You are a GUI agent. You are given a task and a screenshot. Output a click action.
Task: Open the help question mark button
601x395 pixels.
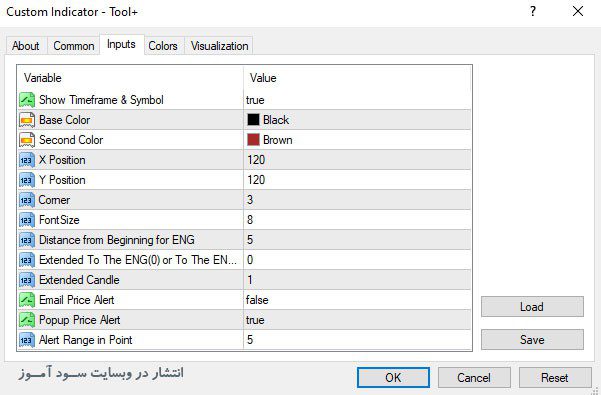click(x=533, y=11)
